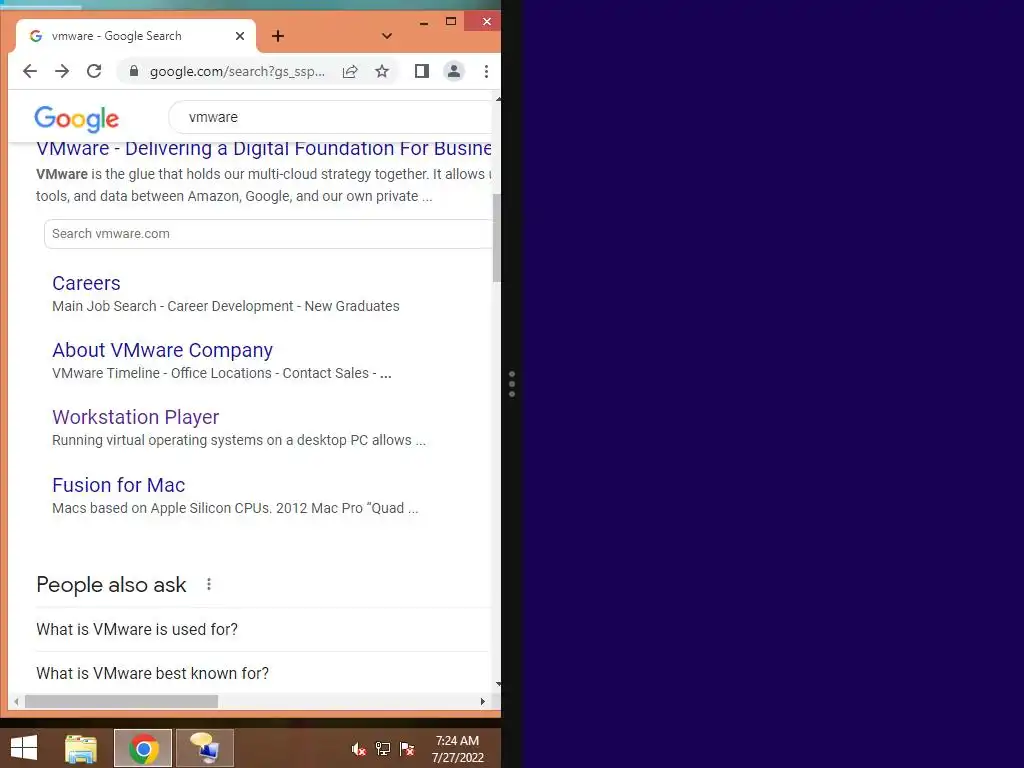1024x768 pixels.
Task: Open the Chrome profile avatar
Action: click(x=454, y=71)
